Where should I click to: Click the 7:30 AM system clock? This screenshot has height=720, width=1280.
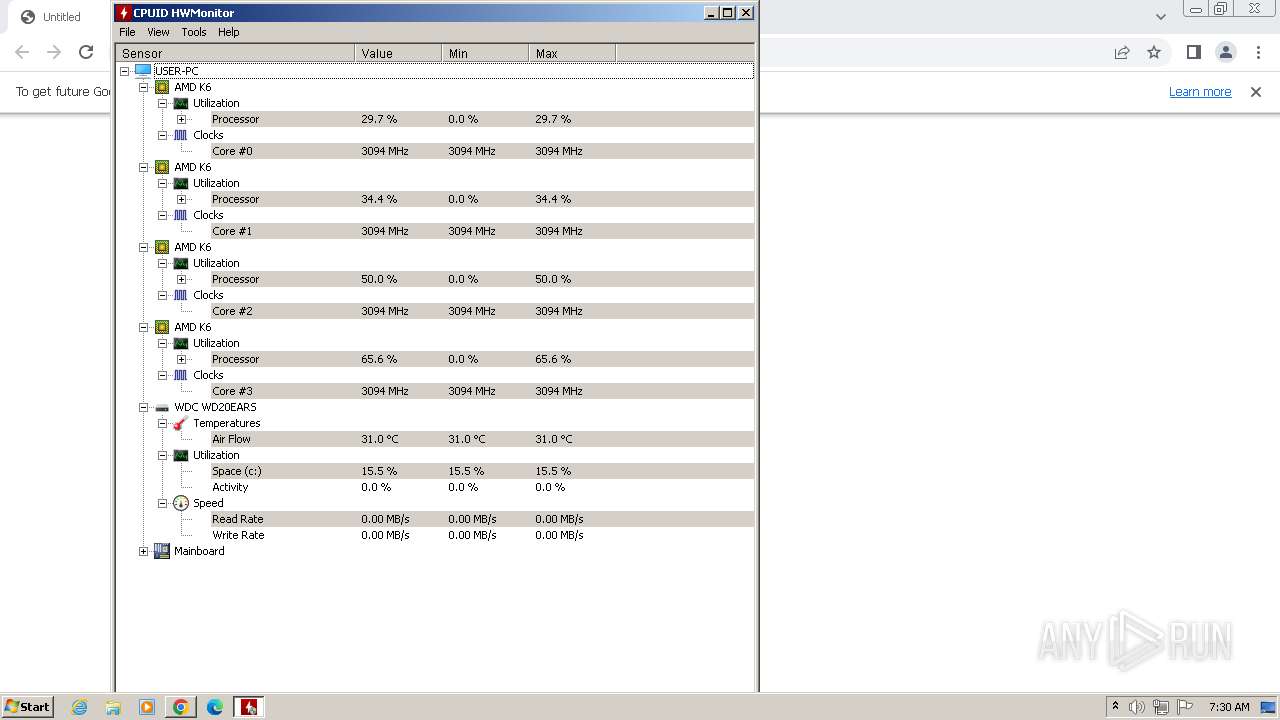pyautogui.click(x=1229, y=707)
